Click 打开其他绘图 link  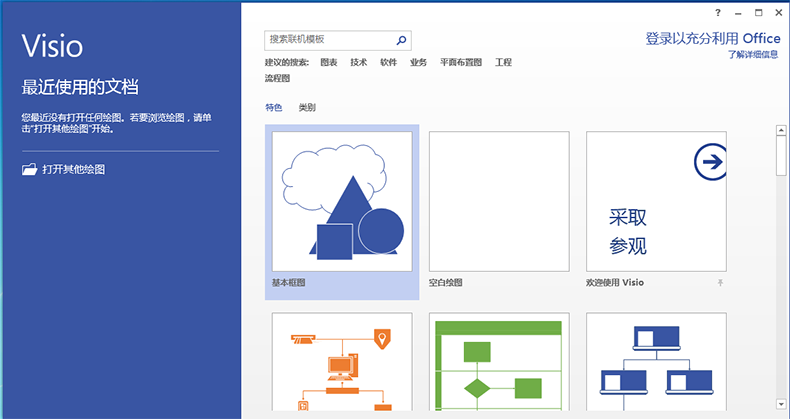(74, 170)
